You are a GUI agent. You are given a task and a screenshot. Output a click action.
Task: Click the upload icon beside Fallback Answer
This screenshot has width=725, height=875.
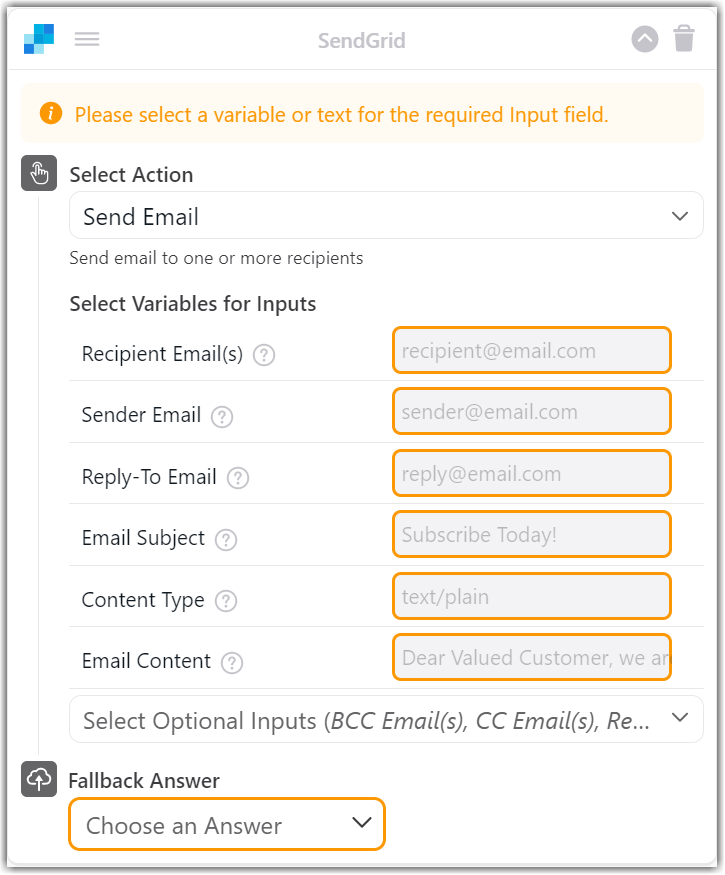pos(38,780)
